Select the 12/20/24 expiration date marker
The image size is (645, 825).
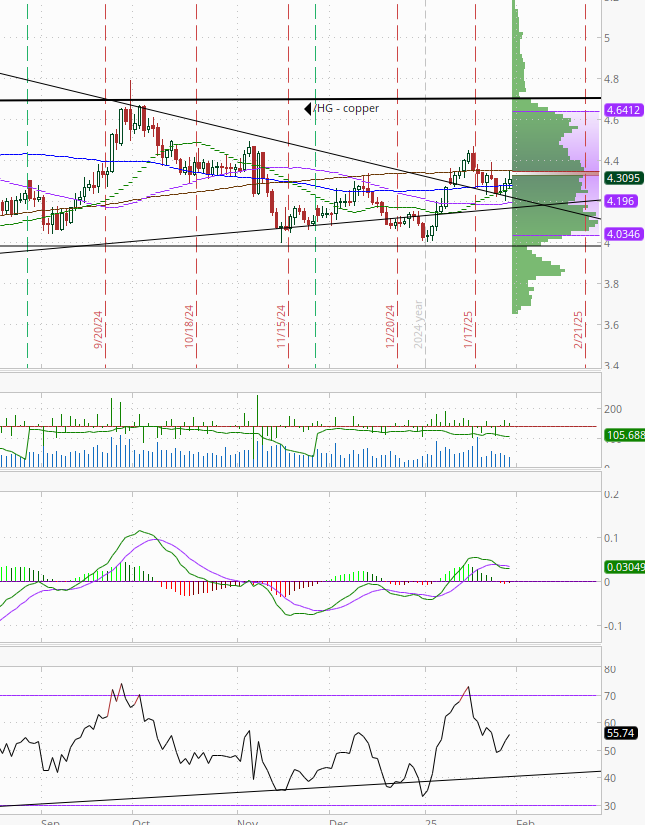point(390,326)
